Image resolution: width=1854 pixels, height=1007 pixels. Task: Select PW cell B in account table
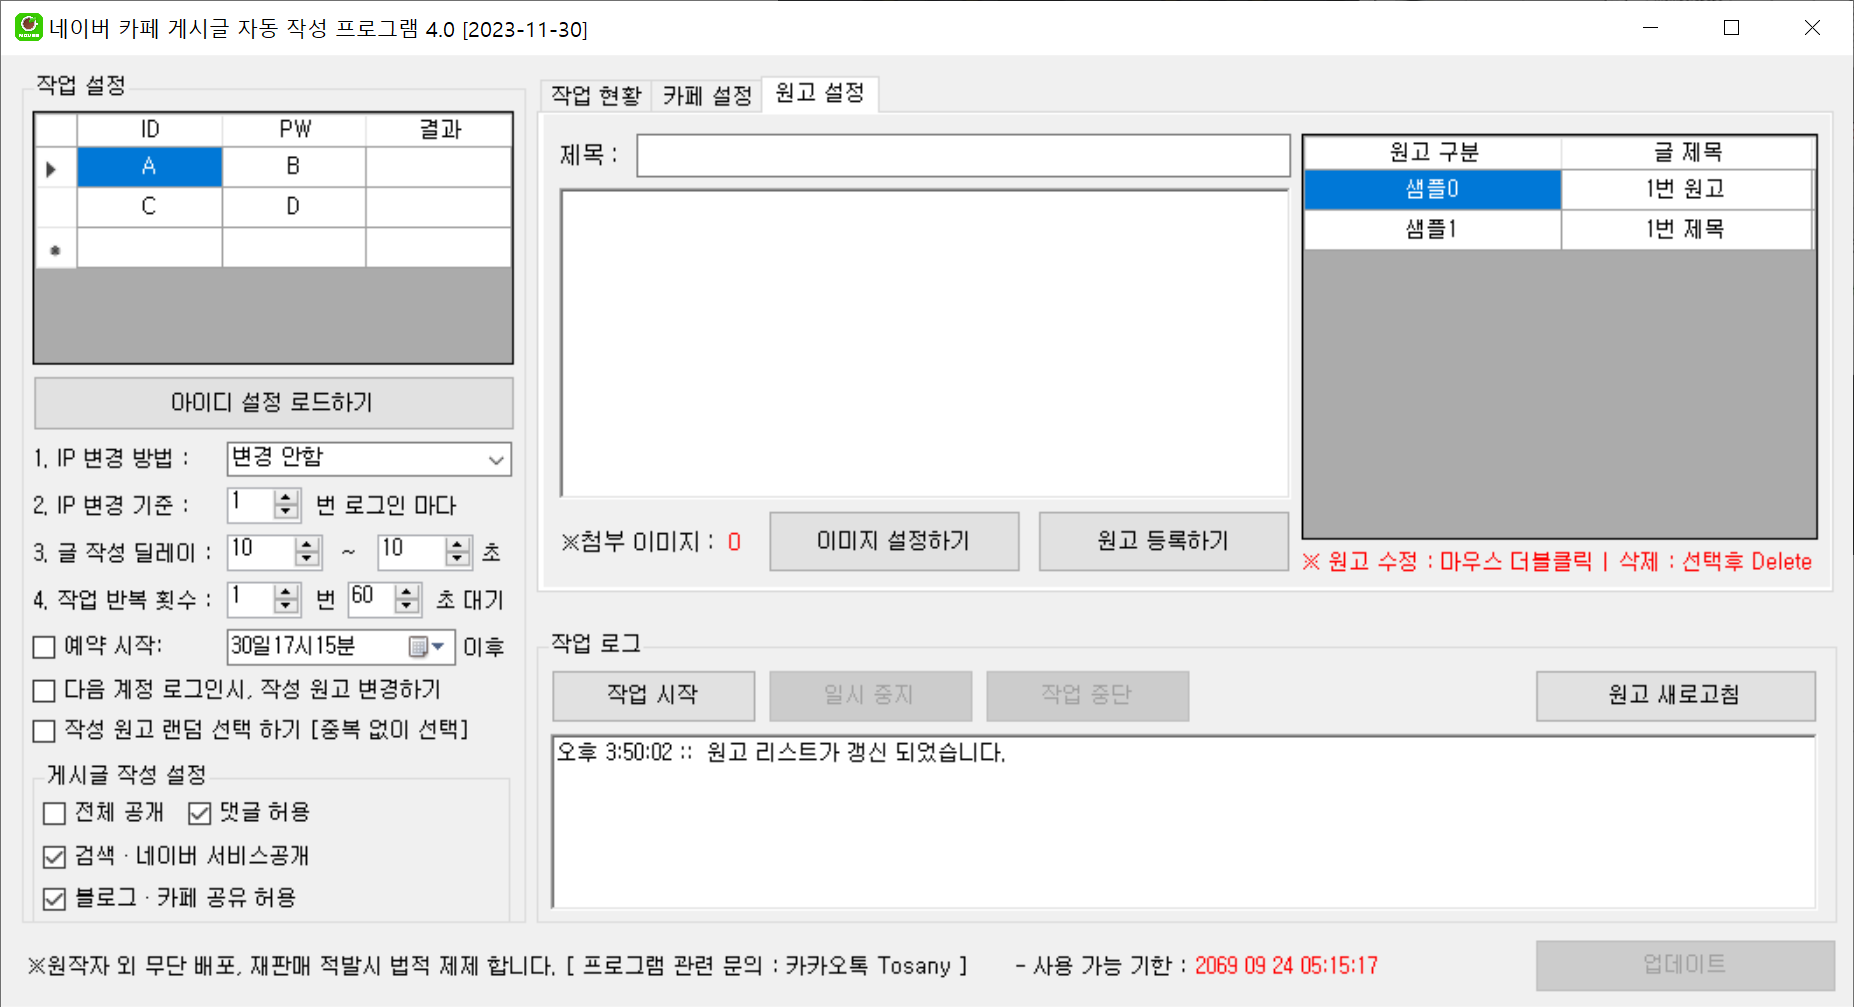(293, 167)
